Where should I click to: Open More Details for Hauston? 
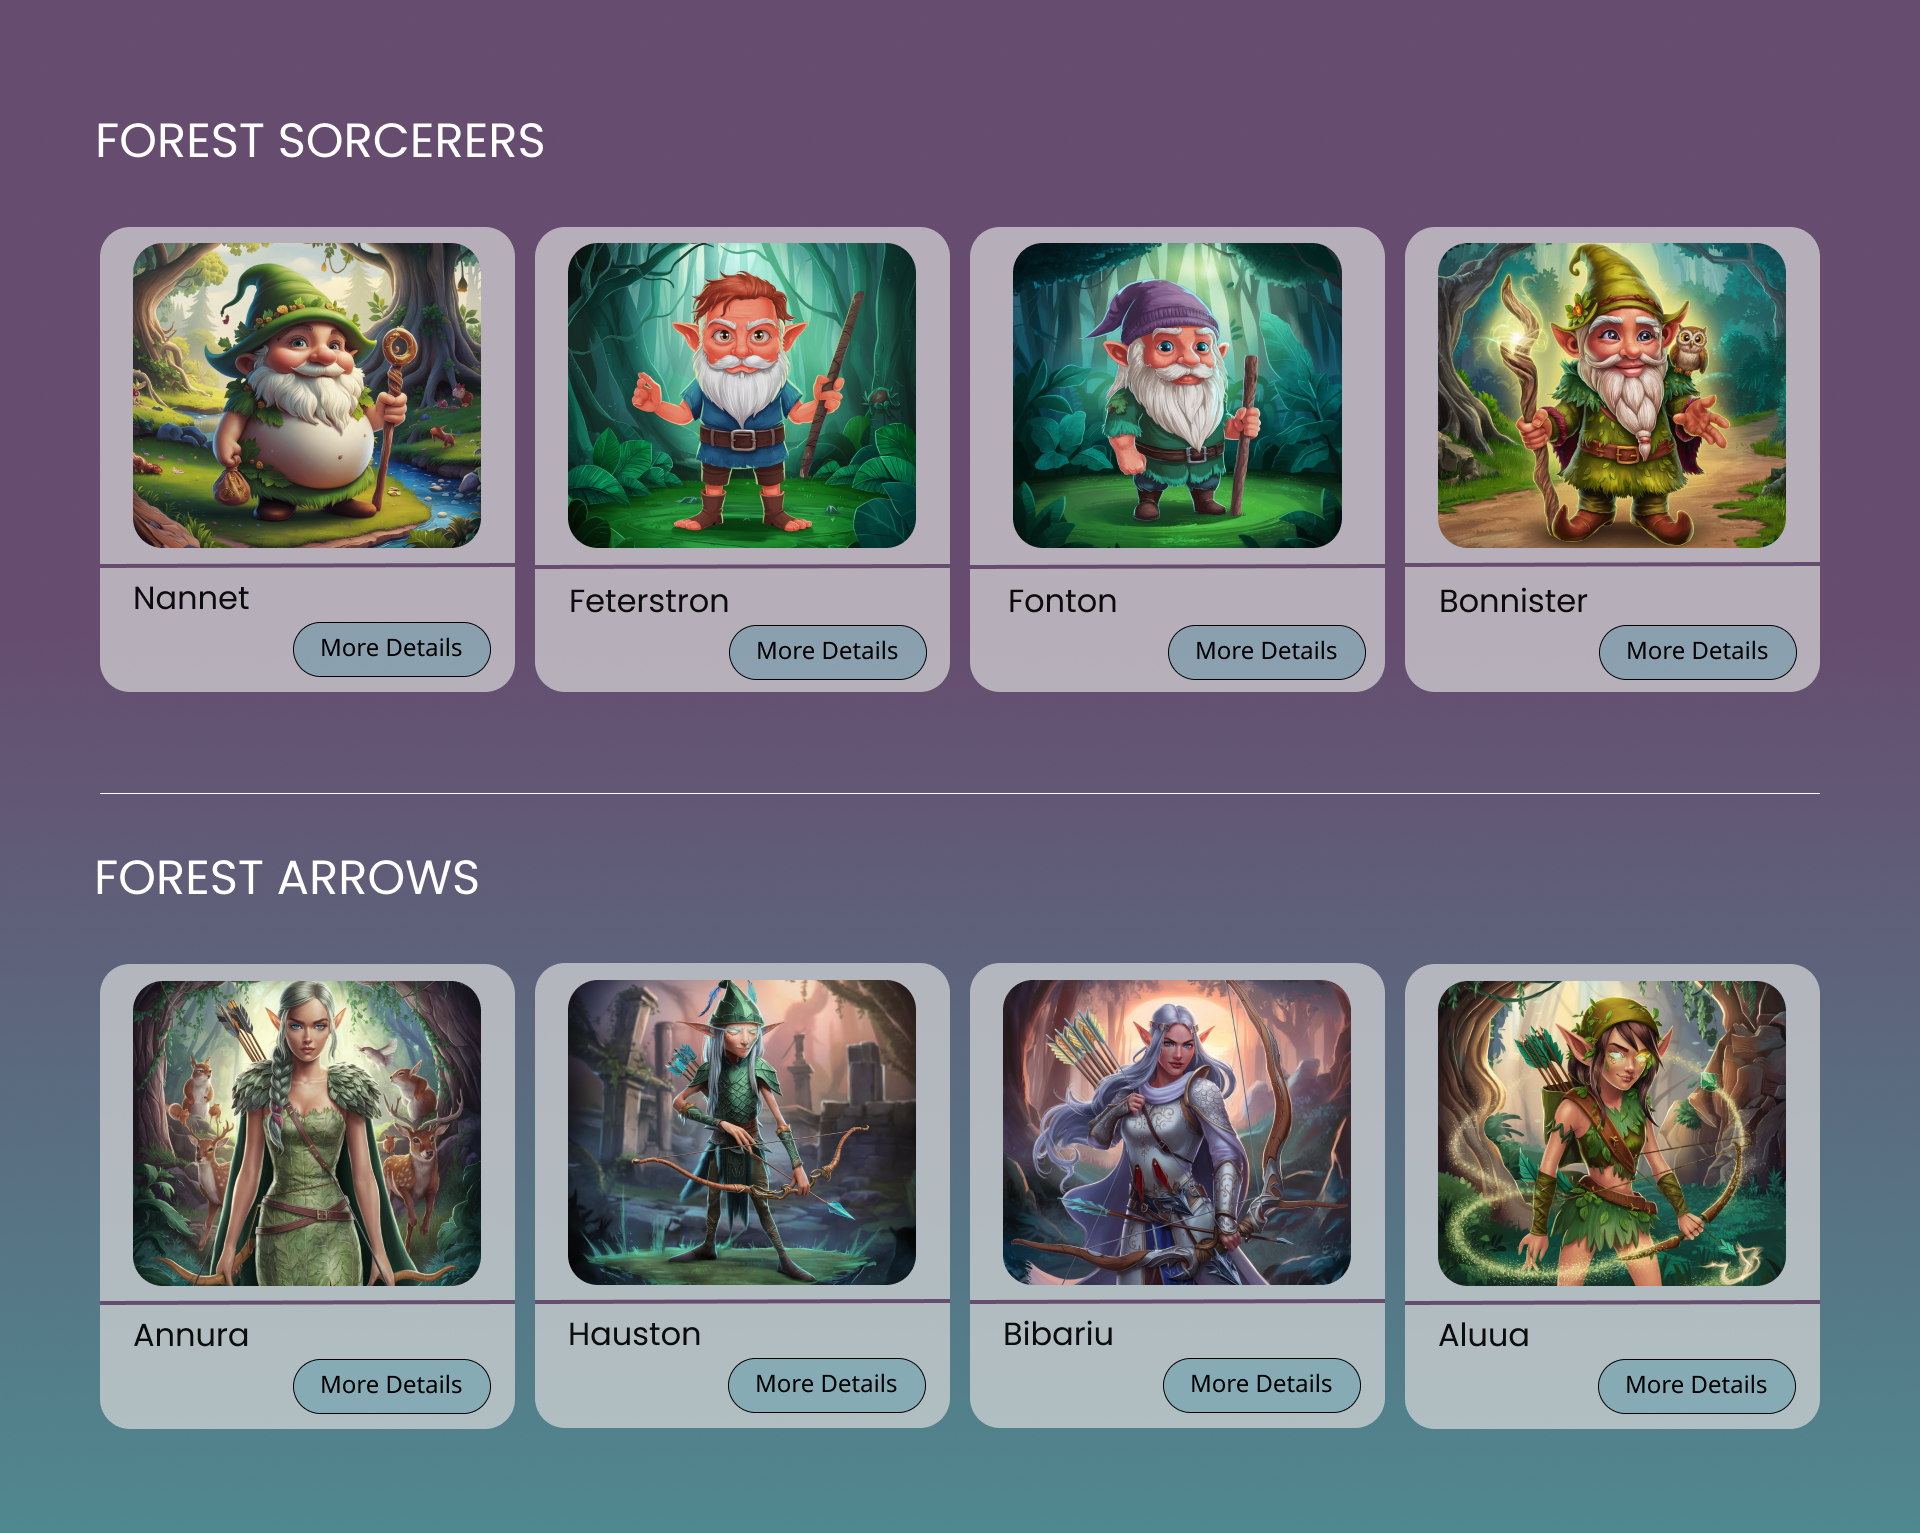(x=827, y=1385)
